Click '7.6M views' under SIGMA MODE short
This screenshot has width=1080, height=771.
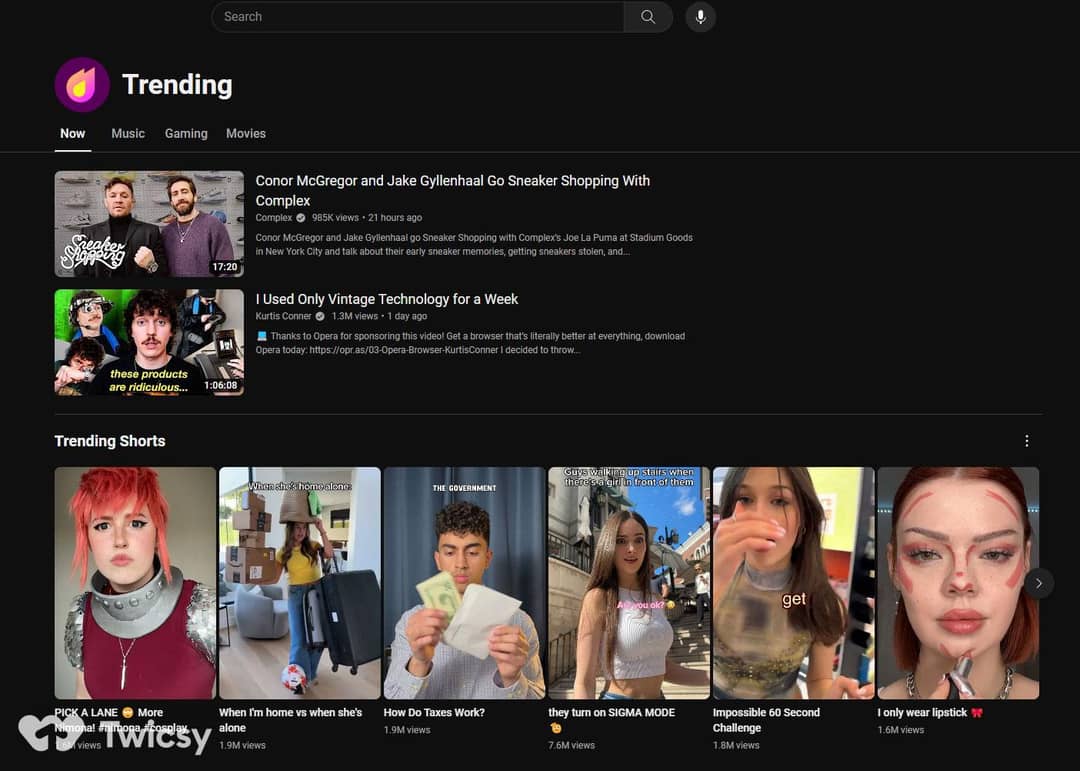(x=572, y=746)
